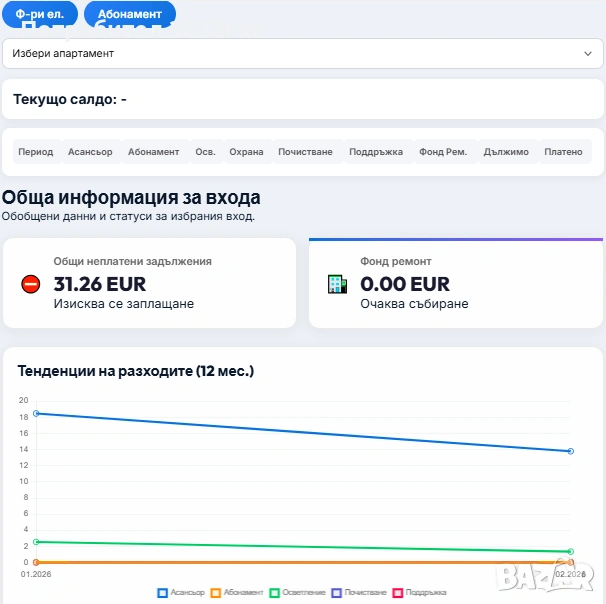
Task: Click the repair fund building icon
Action: [x=337, y=284]
